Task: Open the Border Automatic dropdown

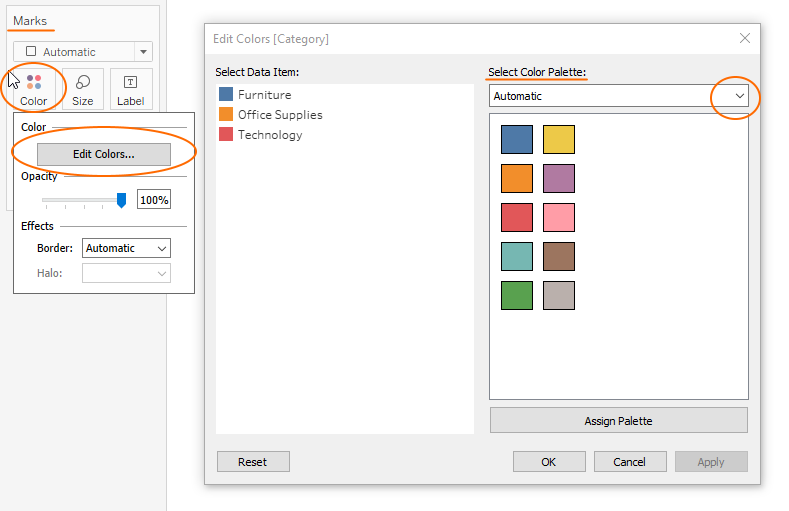Action: pyautogui.click(x=125, y=248)
